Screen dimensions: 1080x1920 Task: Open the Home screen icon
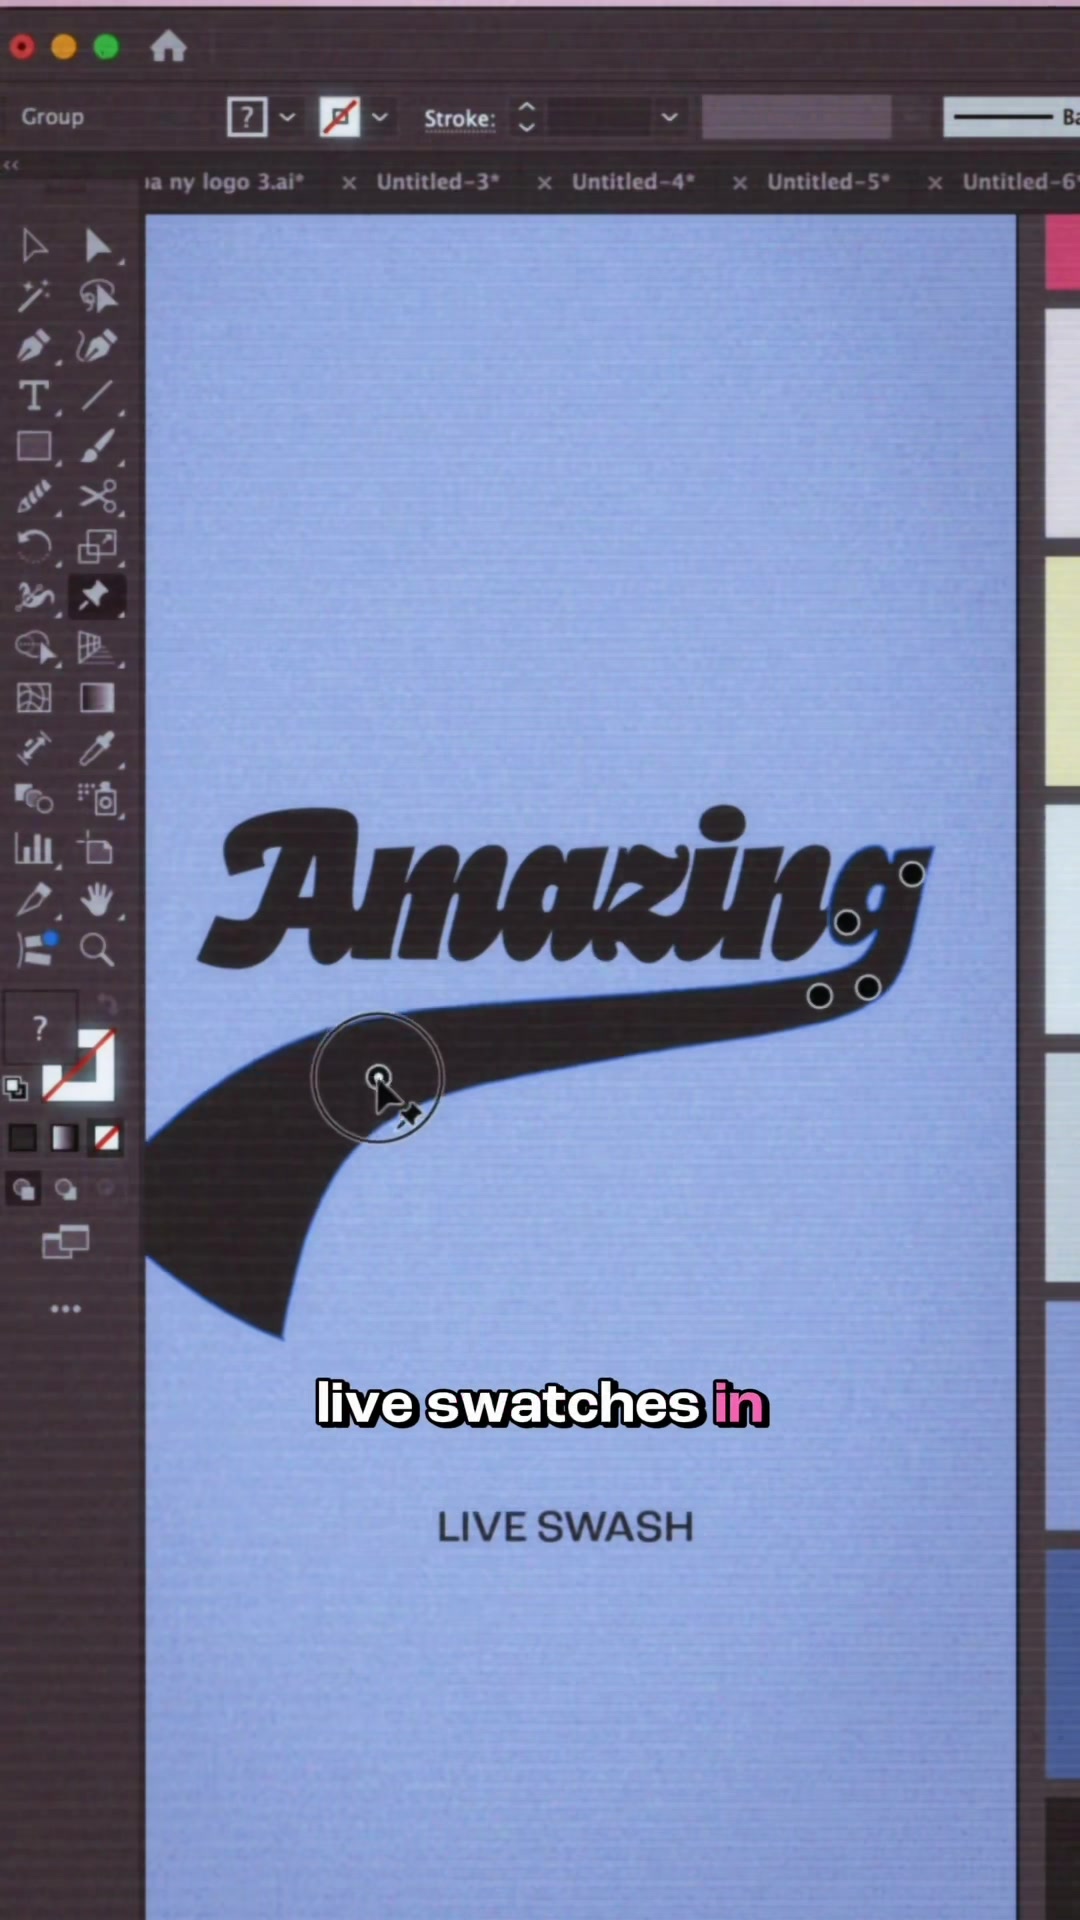tap(168, 46)
